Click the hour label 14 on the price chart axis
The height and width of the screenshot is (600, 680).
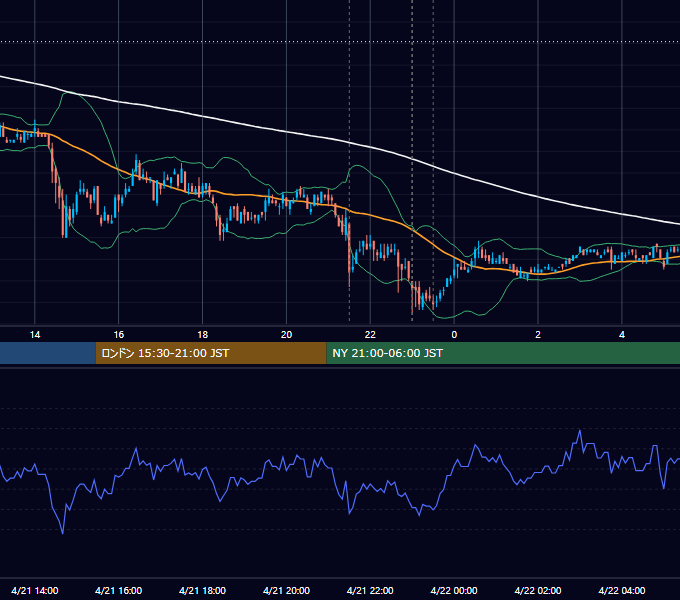pyautogui.click(x=35, y=335)
